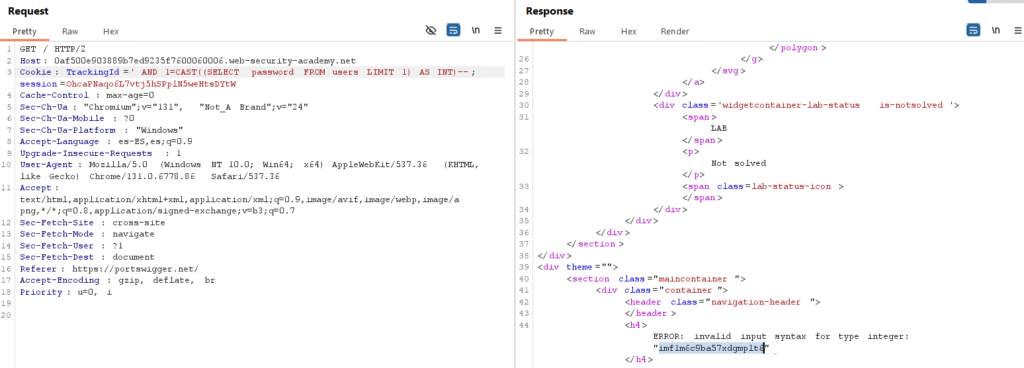Click the 'Cache-Control : max-age=0' header
Viewport: 1024px width, 368px height.
(87, 95)
